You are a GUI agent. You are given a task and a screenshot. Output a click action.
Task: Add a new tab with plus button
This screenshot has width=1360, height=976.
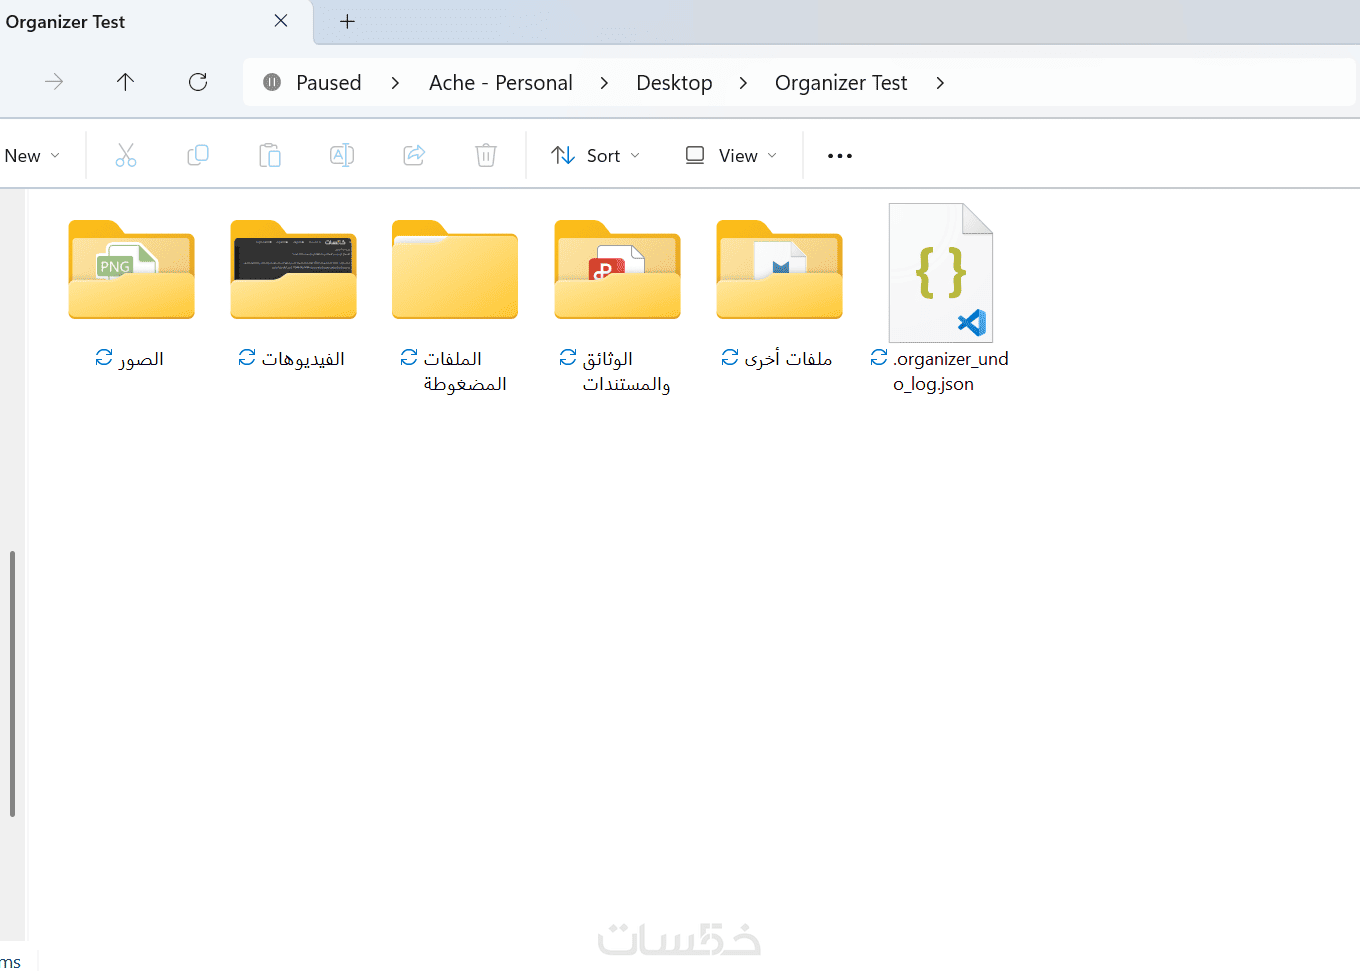click(347, 22)
